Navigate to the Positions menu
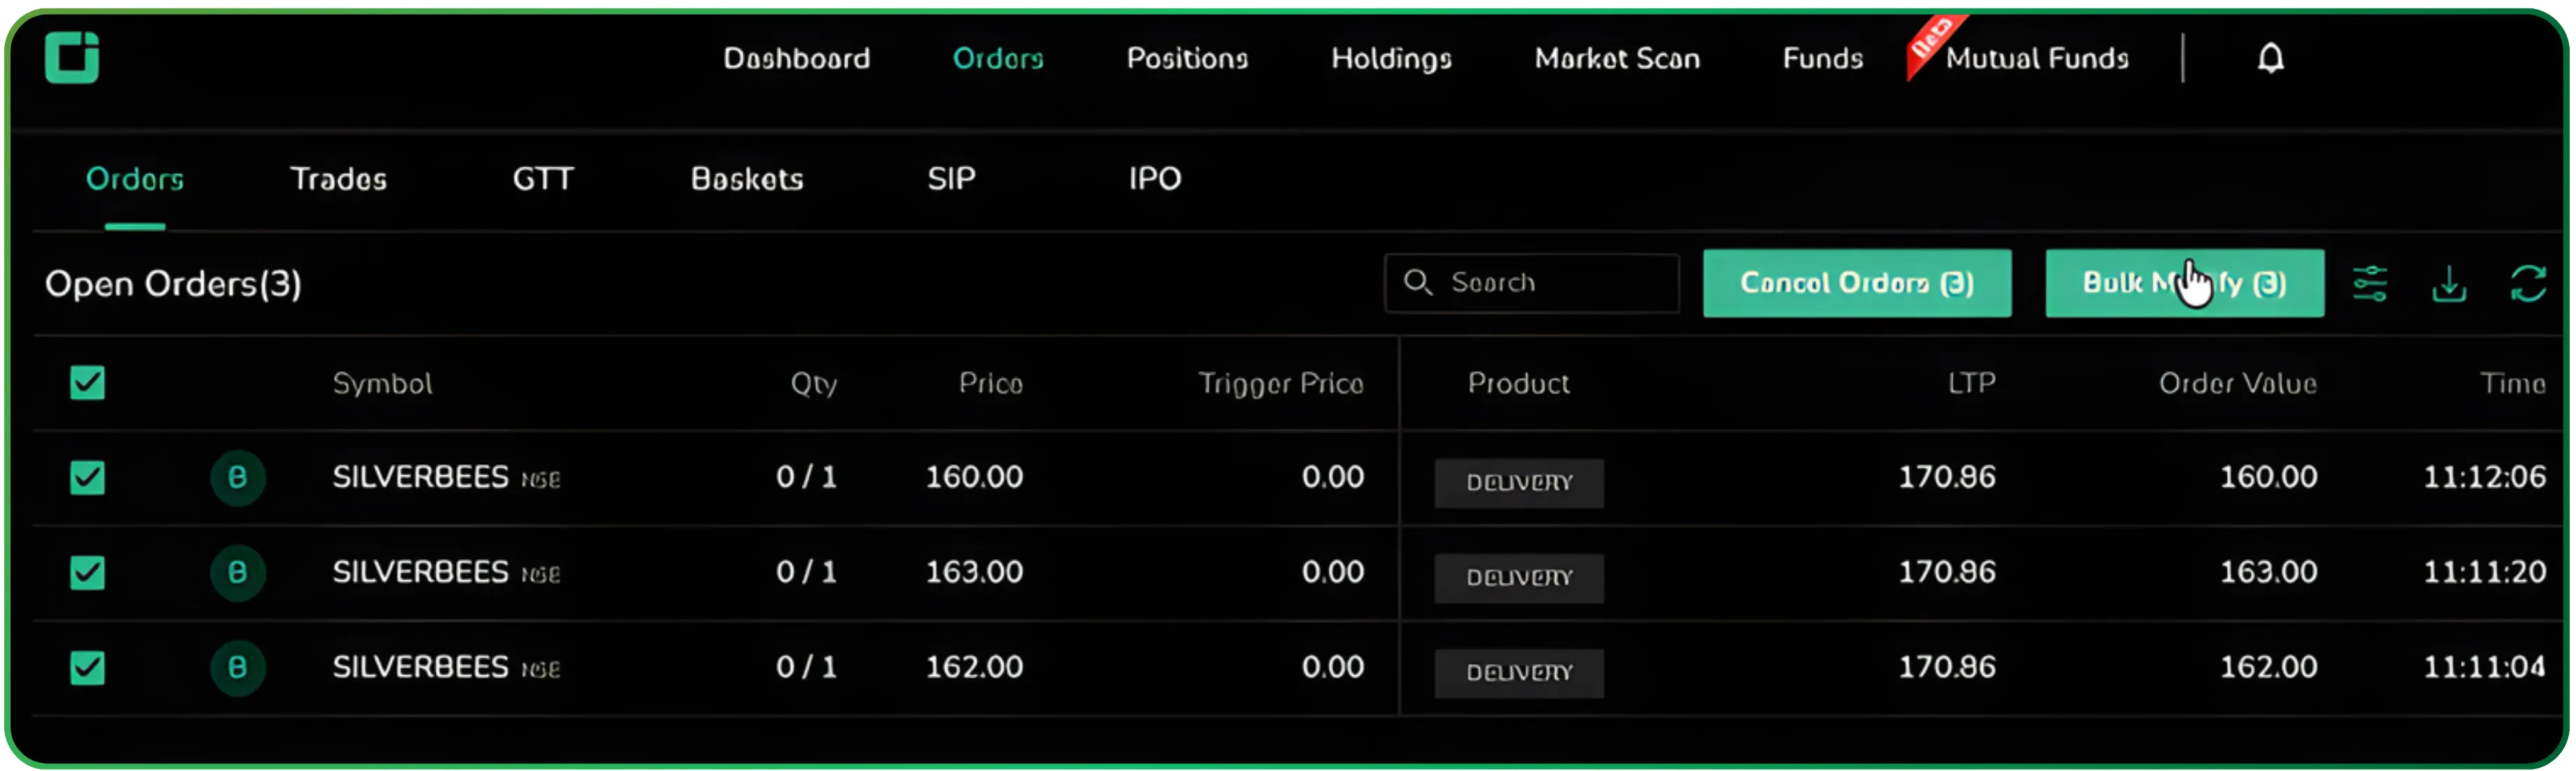The width and height of the screenshot is (2576, 771). tap(1186, 58)
